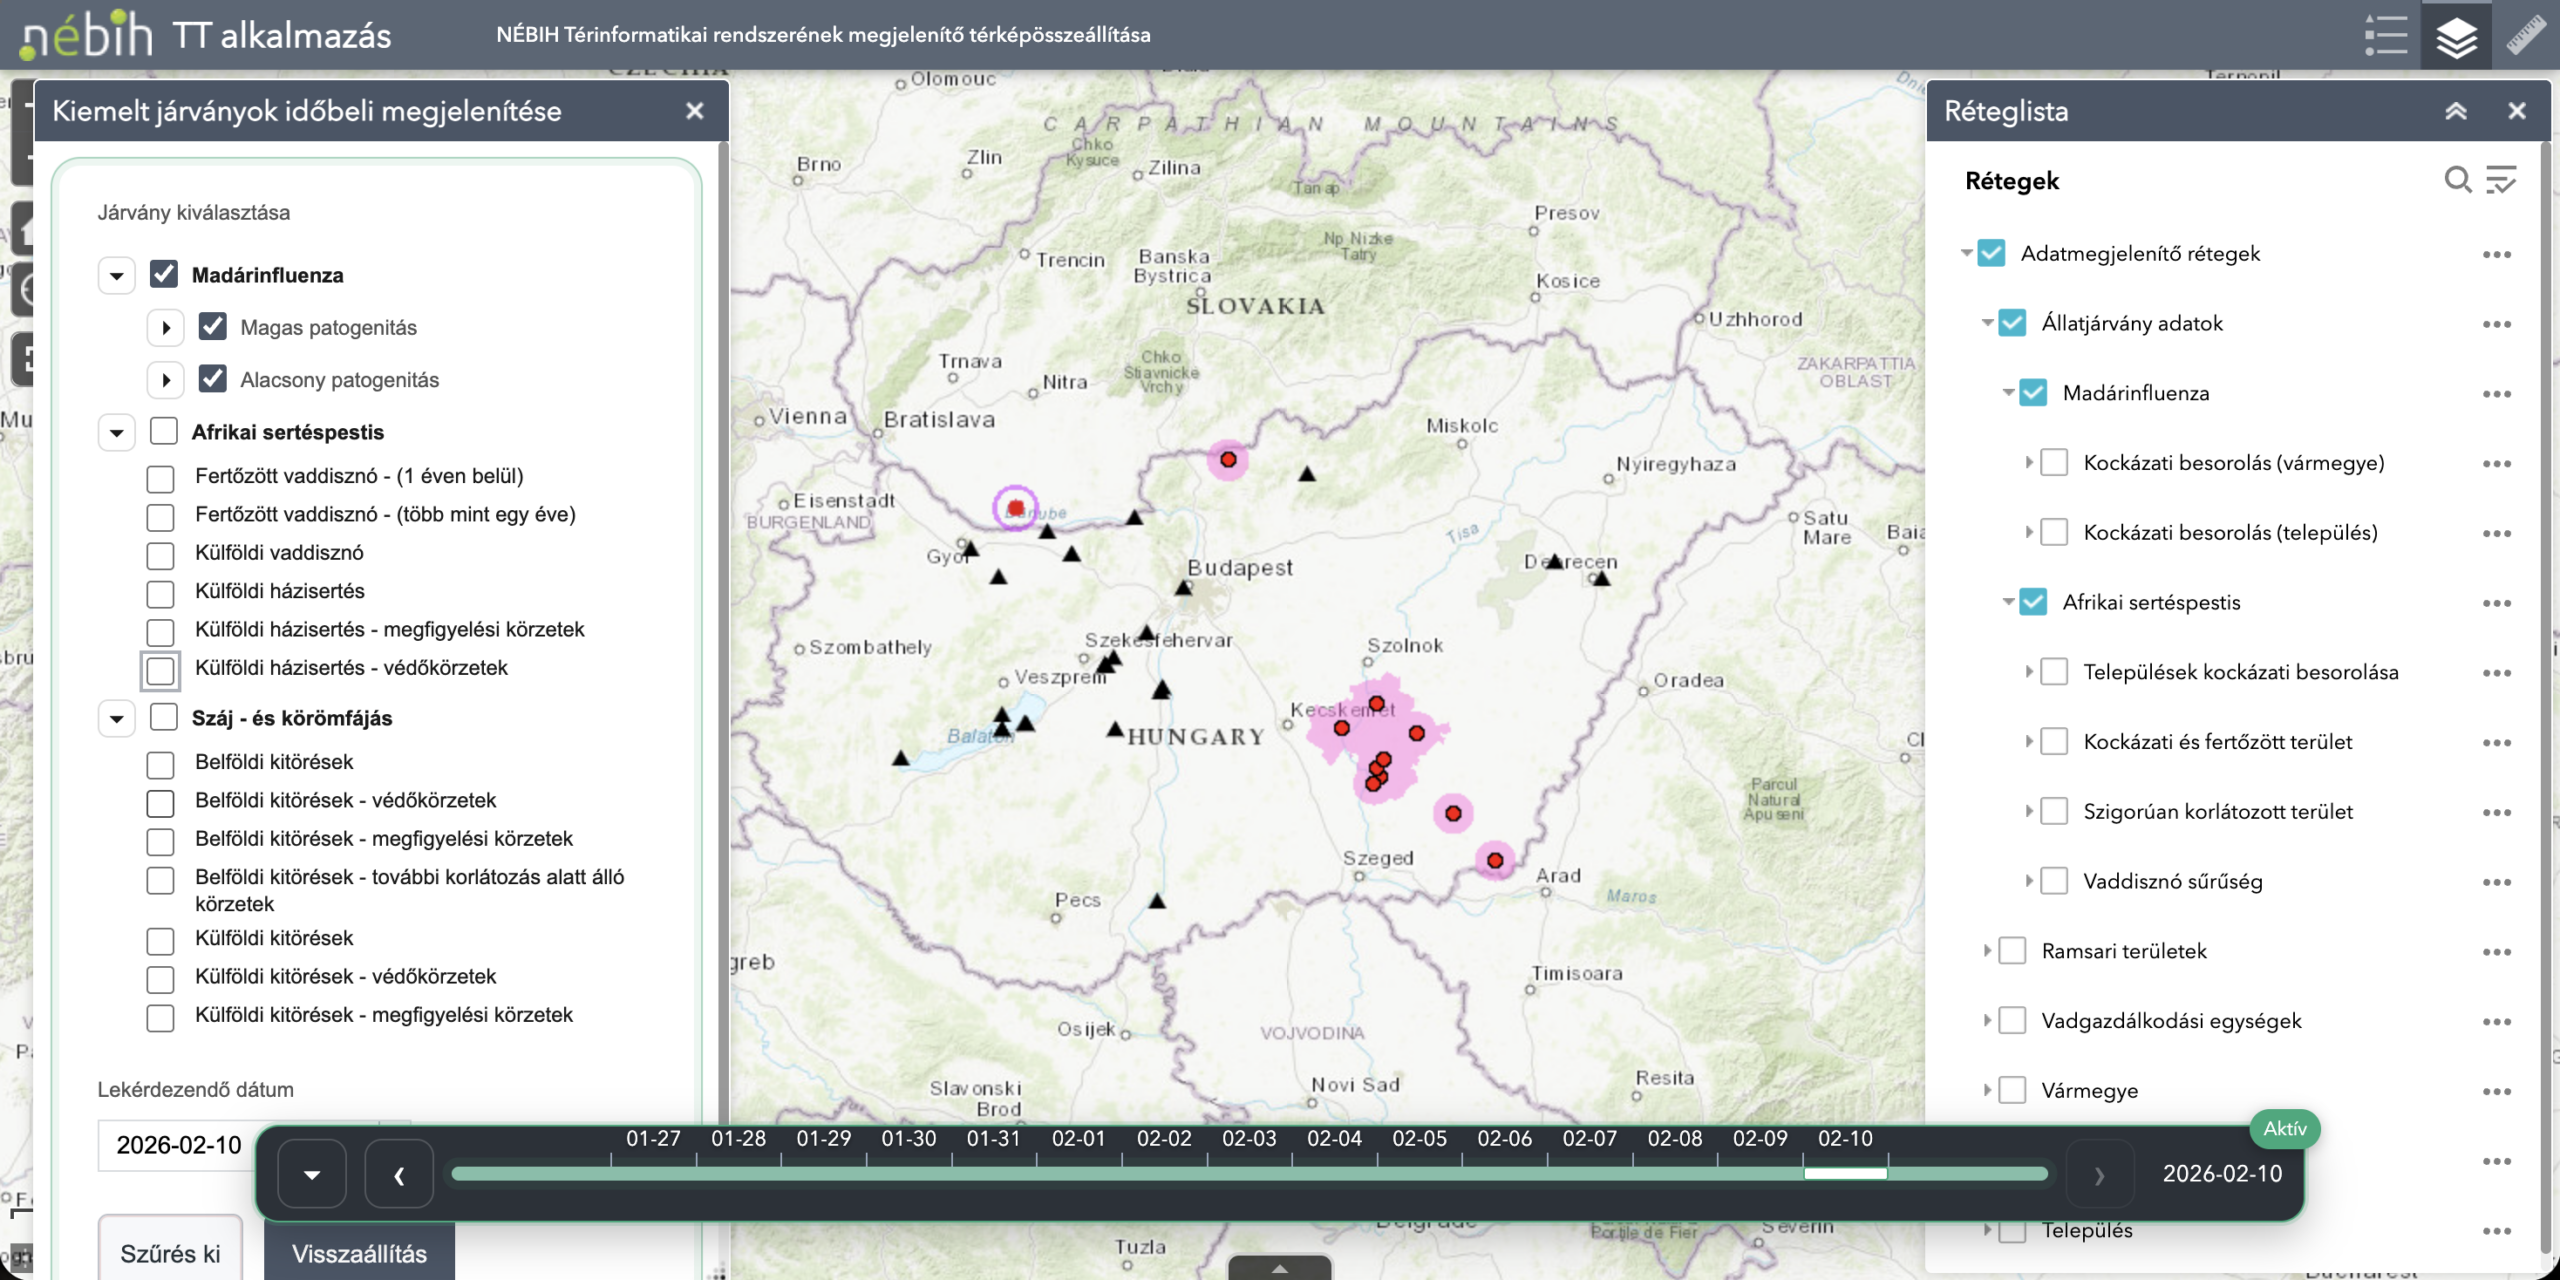
Task: Open the layer filter icon beside search
Action: coord(2501,180)
